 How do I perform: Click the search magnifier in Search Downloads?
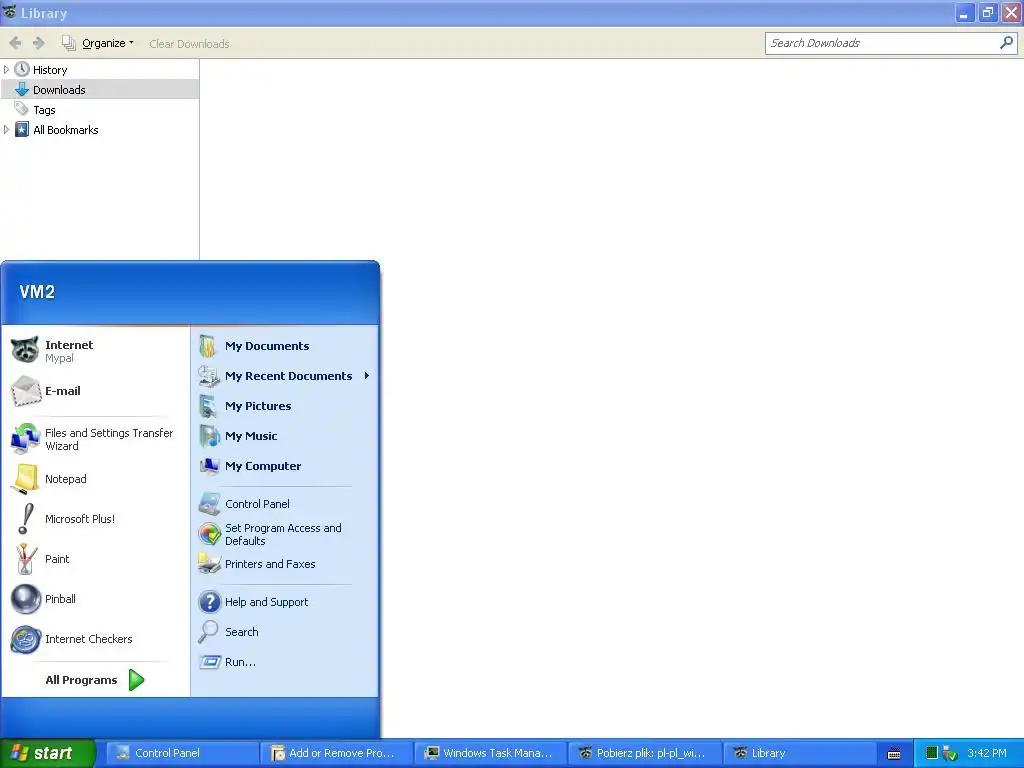coord(1006,43)
